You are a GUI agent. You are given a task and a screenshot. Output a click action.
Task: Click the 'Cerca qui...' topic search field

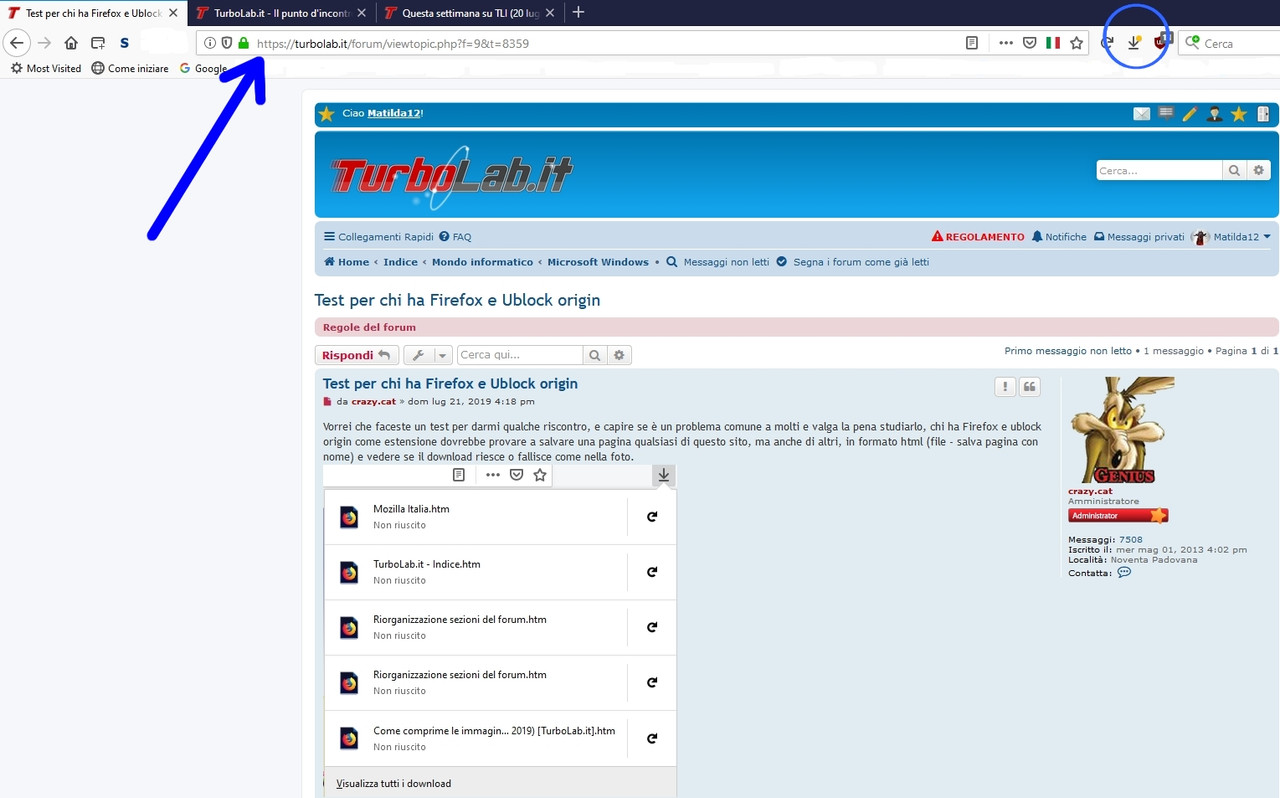[520, 355]
